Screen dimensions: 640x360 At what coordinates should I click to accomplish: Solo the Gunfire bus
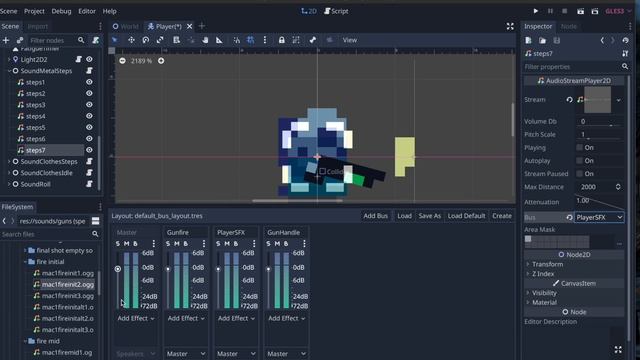point(168,244)
